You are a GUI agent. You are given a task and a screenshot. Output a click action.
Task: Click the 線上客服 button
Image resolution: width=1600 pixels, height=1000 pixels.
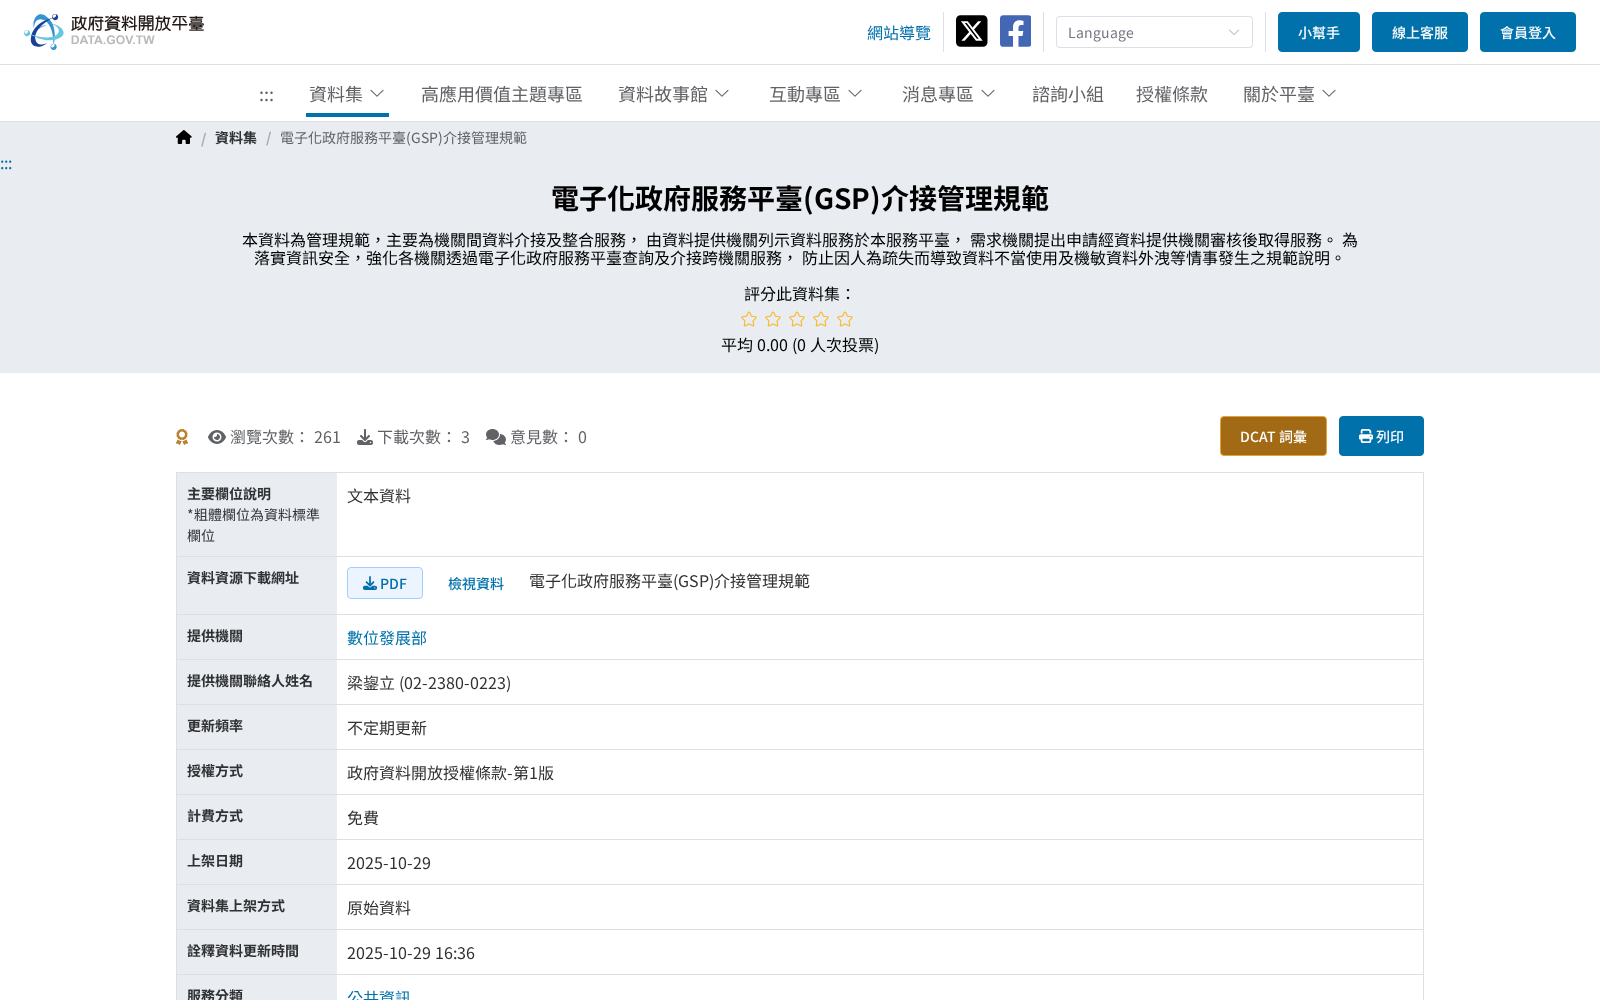click(x=1420, y=32)
